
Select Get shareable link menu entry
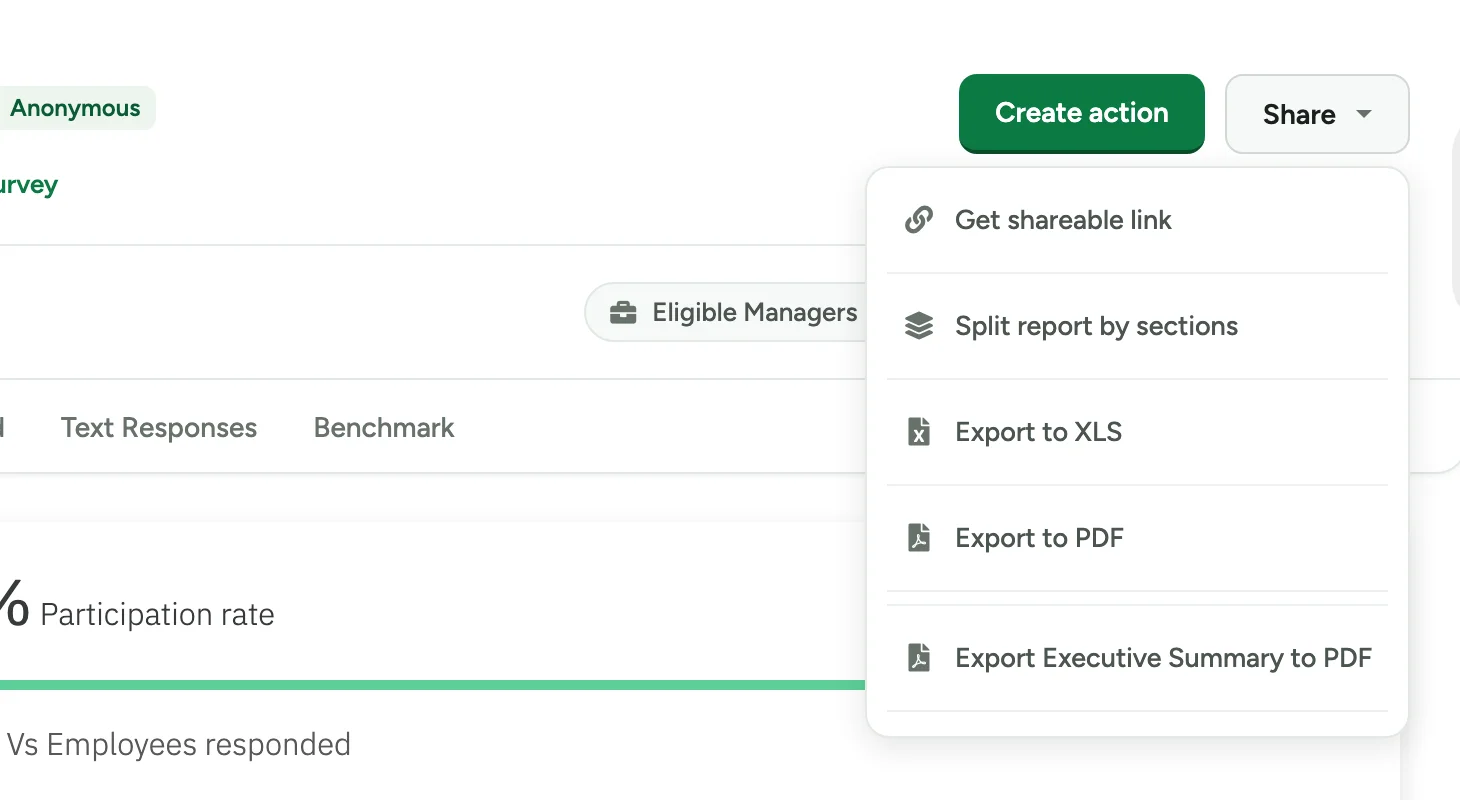pos(1137,220)
